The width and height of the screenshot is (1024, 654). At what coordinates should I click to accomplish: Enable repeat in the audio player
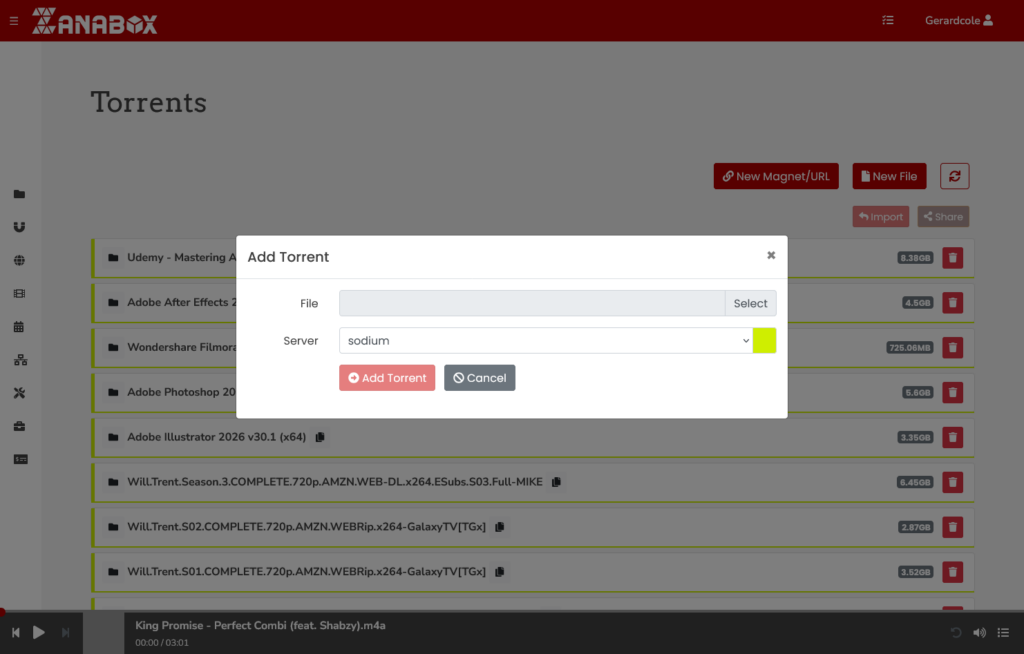click(954, 632)
